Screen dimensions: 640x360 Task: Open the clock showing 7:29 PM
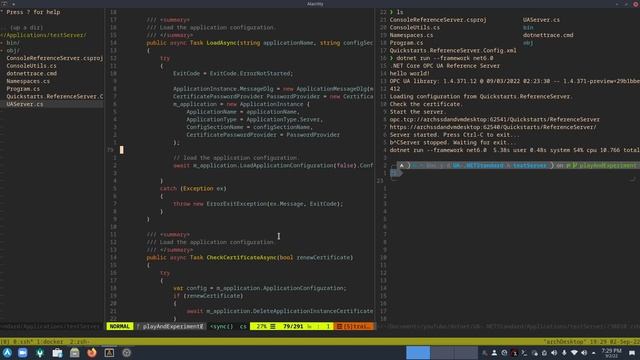pos(611,353)
